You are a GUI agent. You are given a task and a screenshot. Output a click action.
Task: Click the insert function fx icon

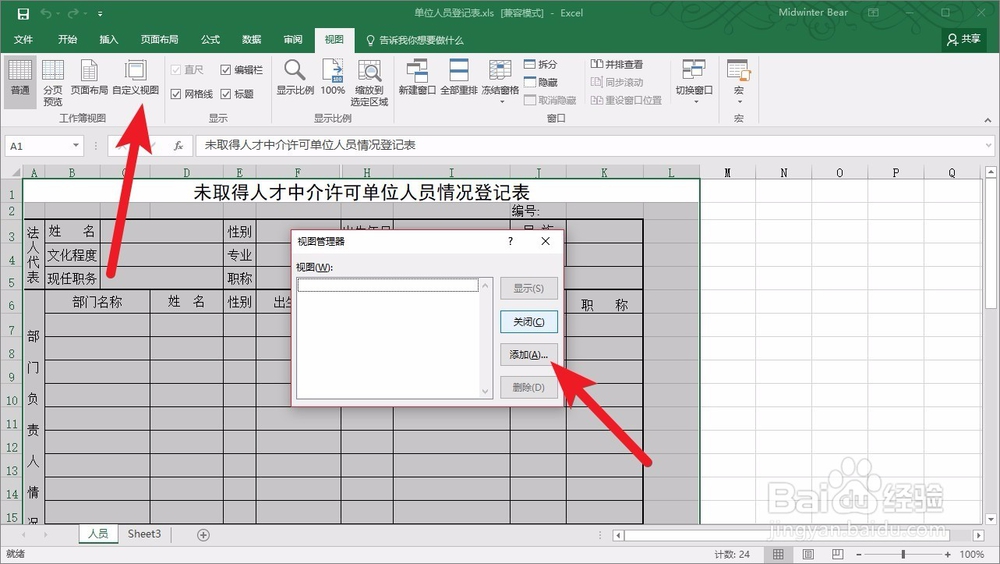click(x=179, y=146)
